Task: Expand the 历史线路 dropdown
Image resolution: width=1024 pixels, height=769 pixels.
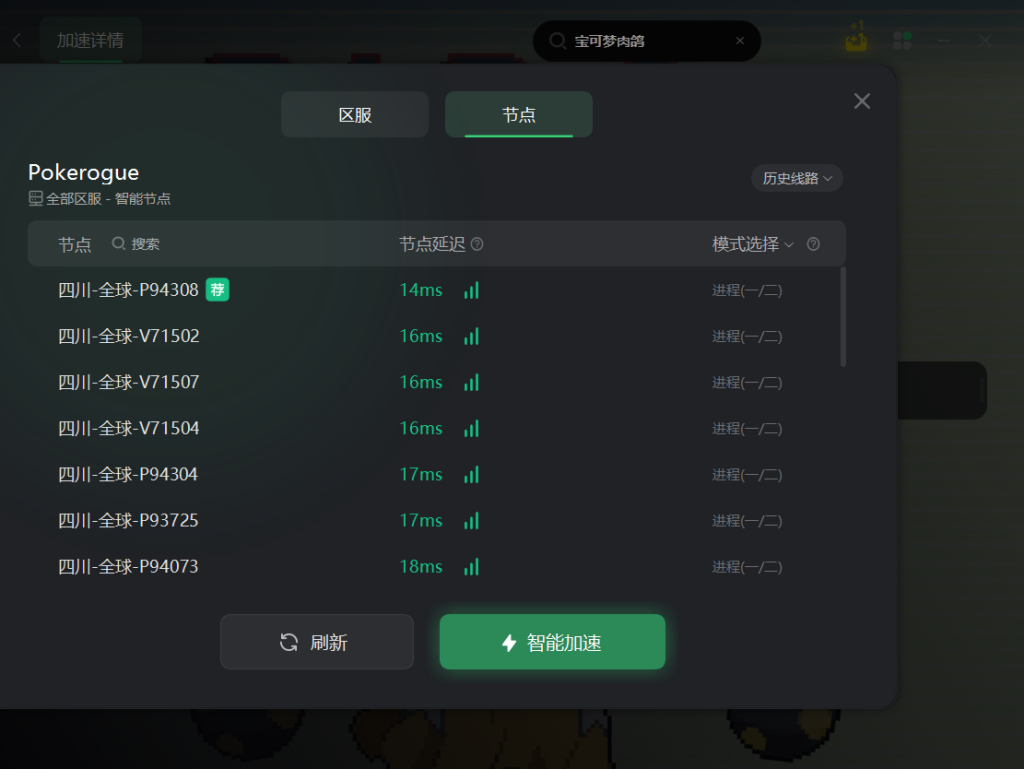Action: coord(797,178)
